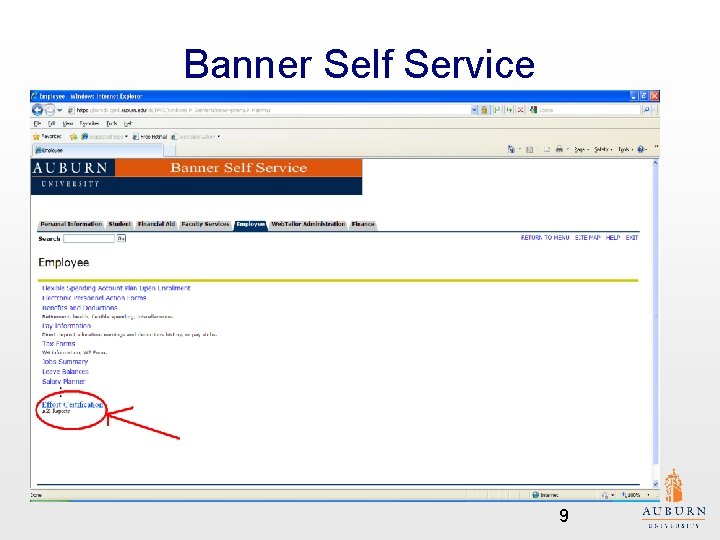Switch to the Financial Aid tab
This screenshot has height=540, width=720.
pyautogui.click(x=157, y=224)
